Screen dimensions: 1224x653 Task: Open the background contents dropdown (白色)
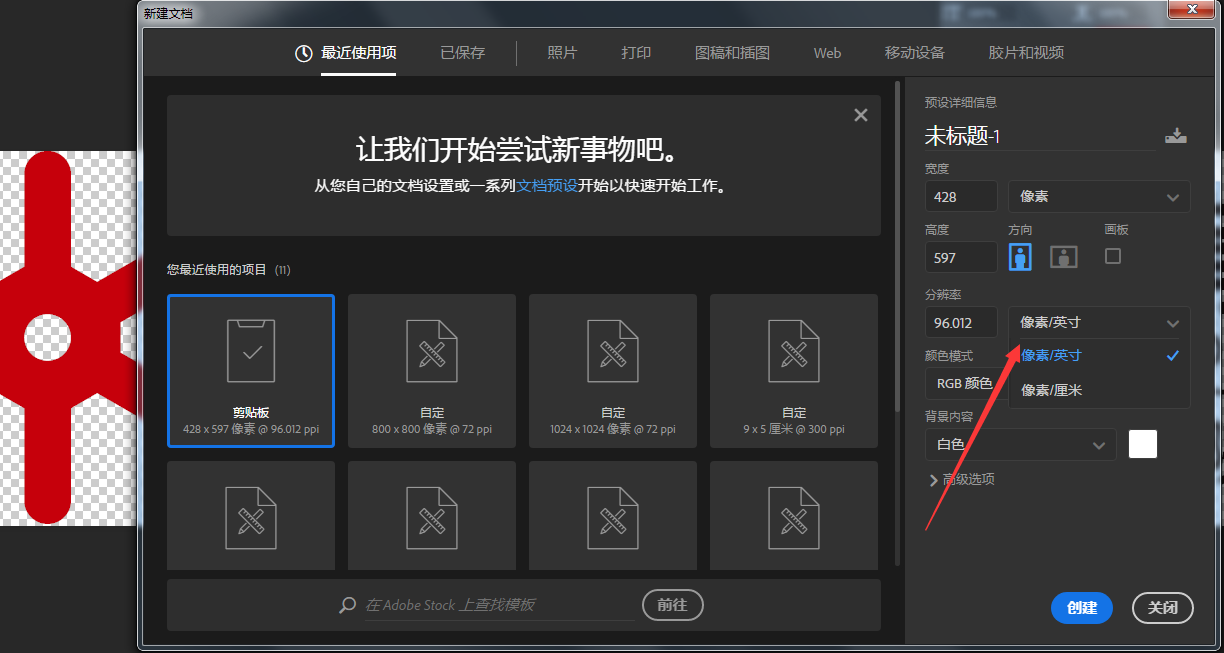1020,444
